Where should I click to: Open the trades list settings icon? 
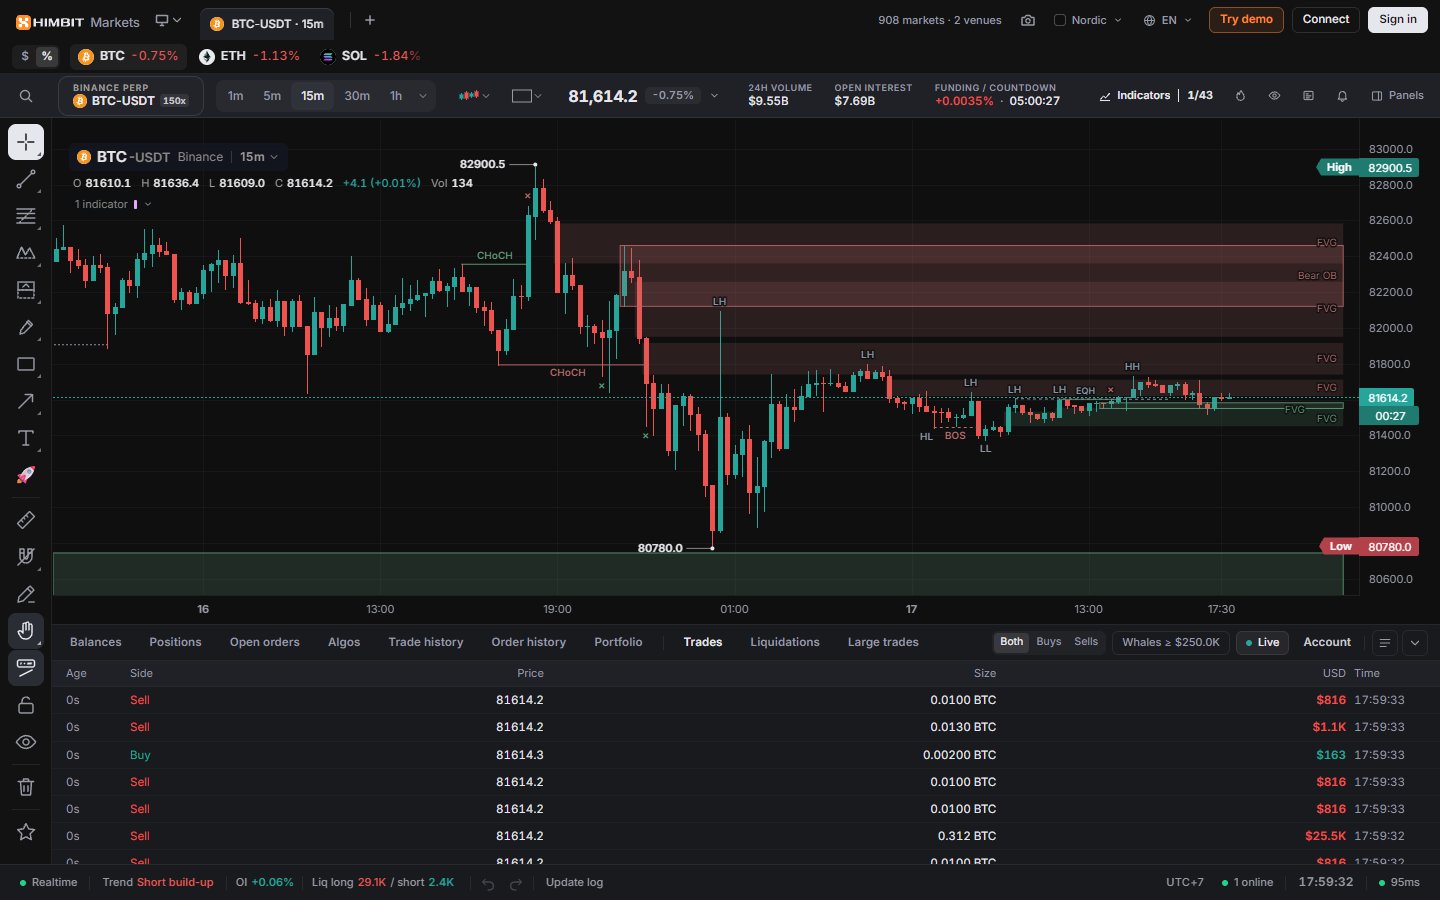tap(1384, 643)
